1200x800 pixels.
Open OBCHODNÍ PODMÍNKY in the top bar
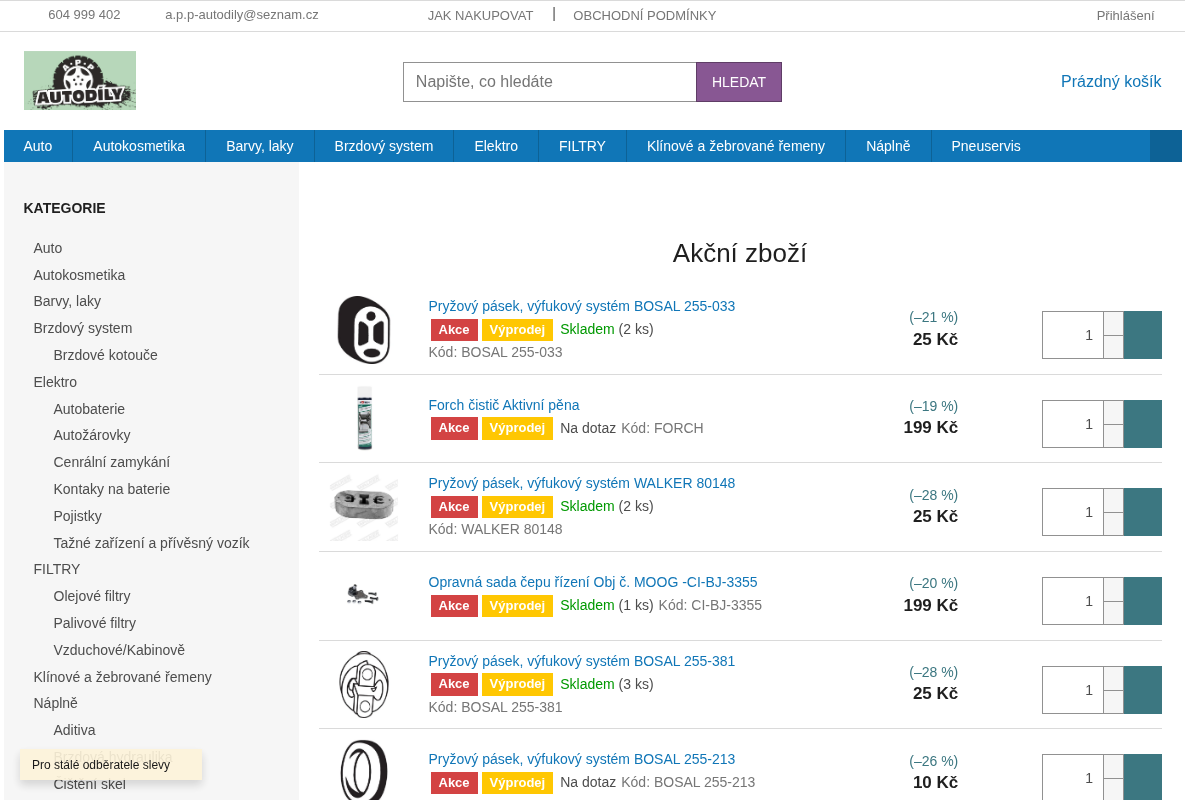coord(644,15)
